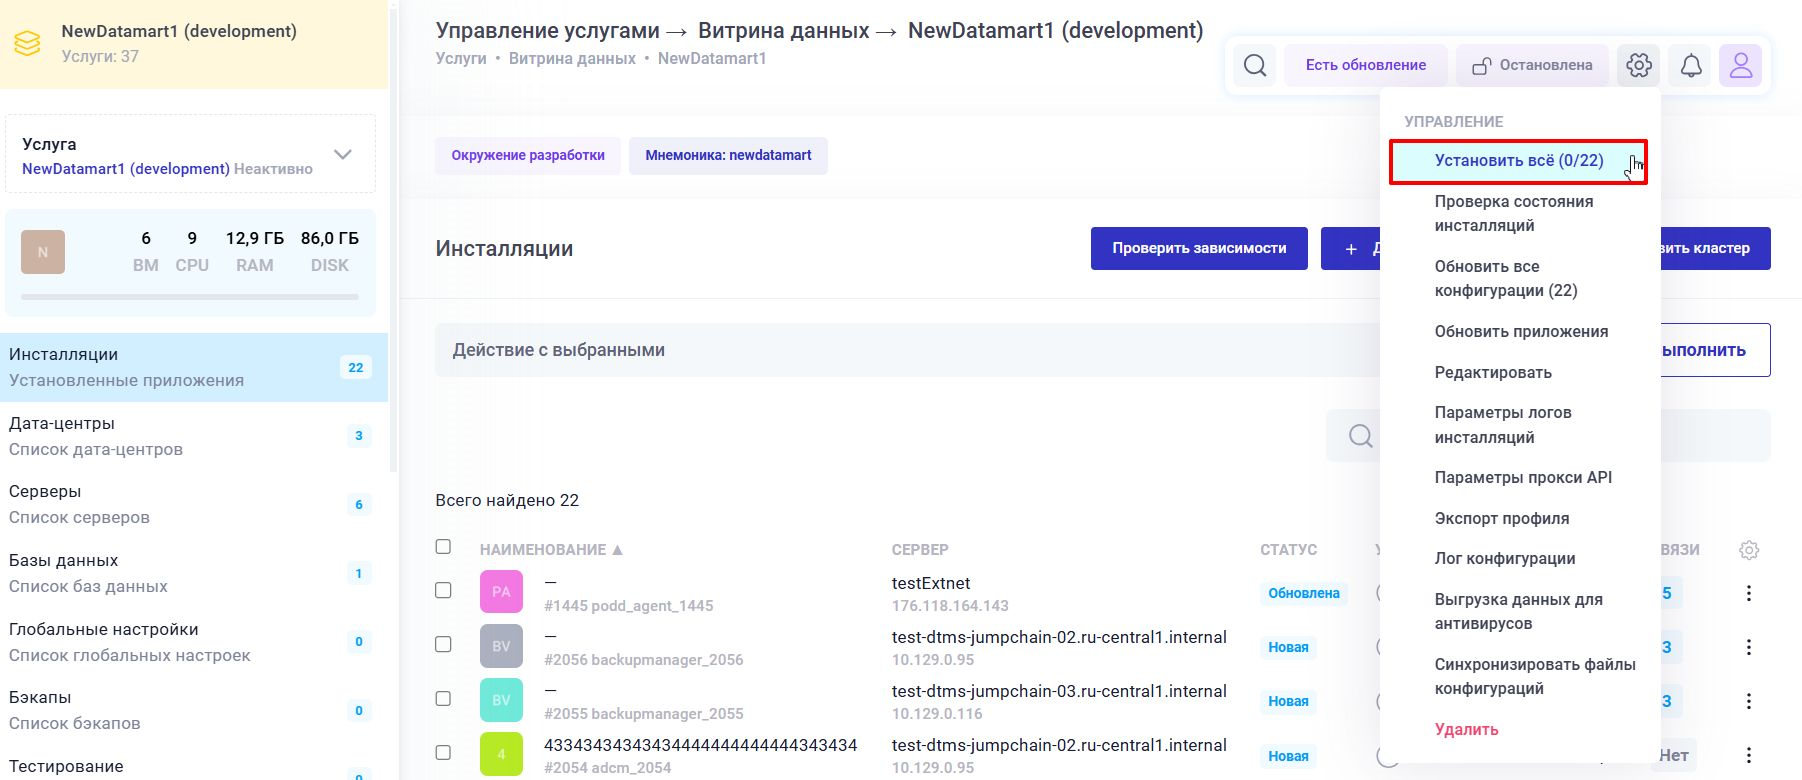Open Дата-центры in the sidebar
Screen dimensions: 1802x780
(x=194, y=436)
